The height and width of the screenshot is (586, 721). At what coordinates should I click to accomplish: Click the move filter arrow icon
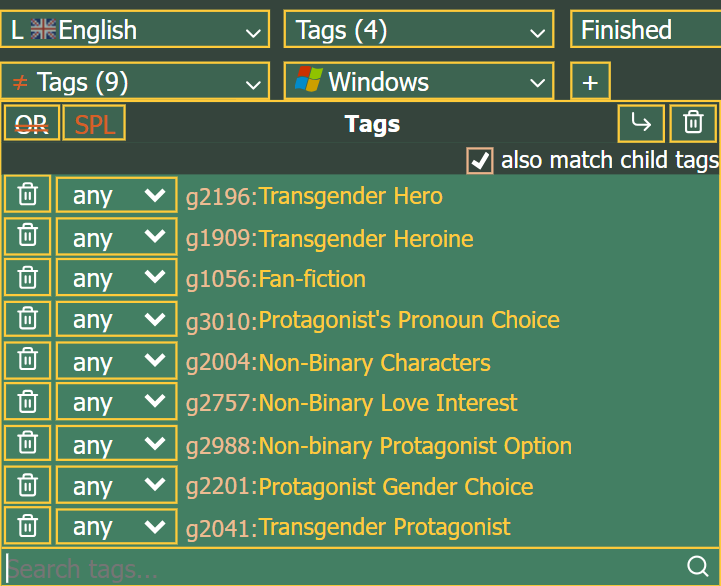[641, 123]
